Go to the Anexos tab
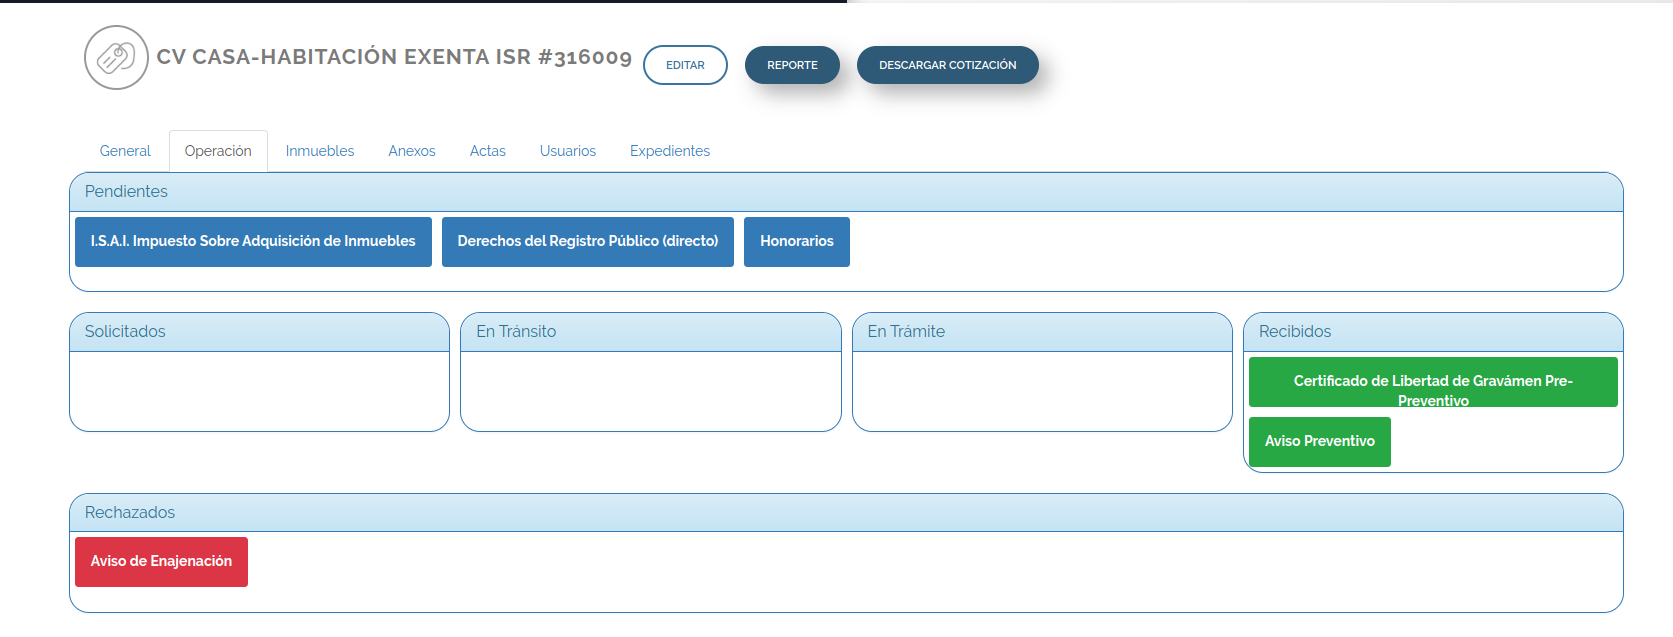The image size is (1673, 637). point(412,151)
